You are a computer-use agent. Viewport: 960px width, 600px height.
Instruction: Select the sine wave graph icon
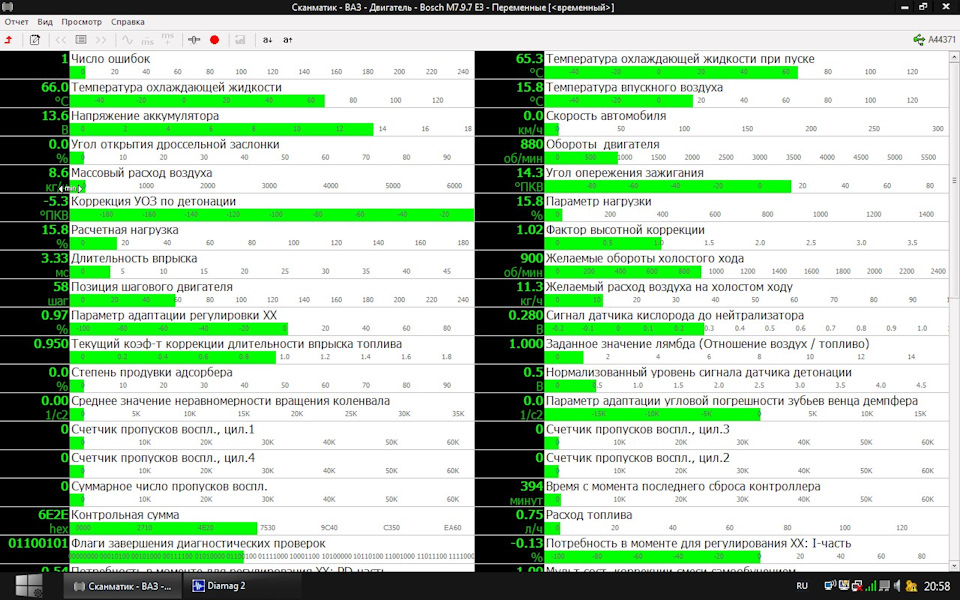coord(127,40)
